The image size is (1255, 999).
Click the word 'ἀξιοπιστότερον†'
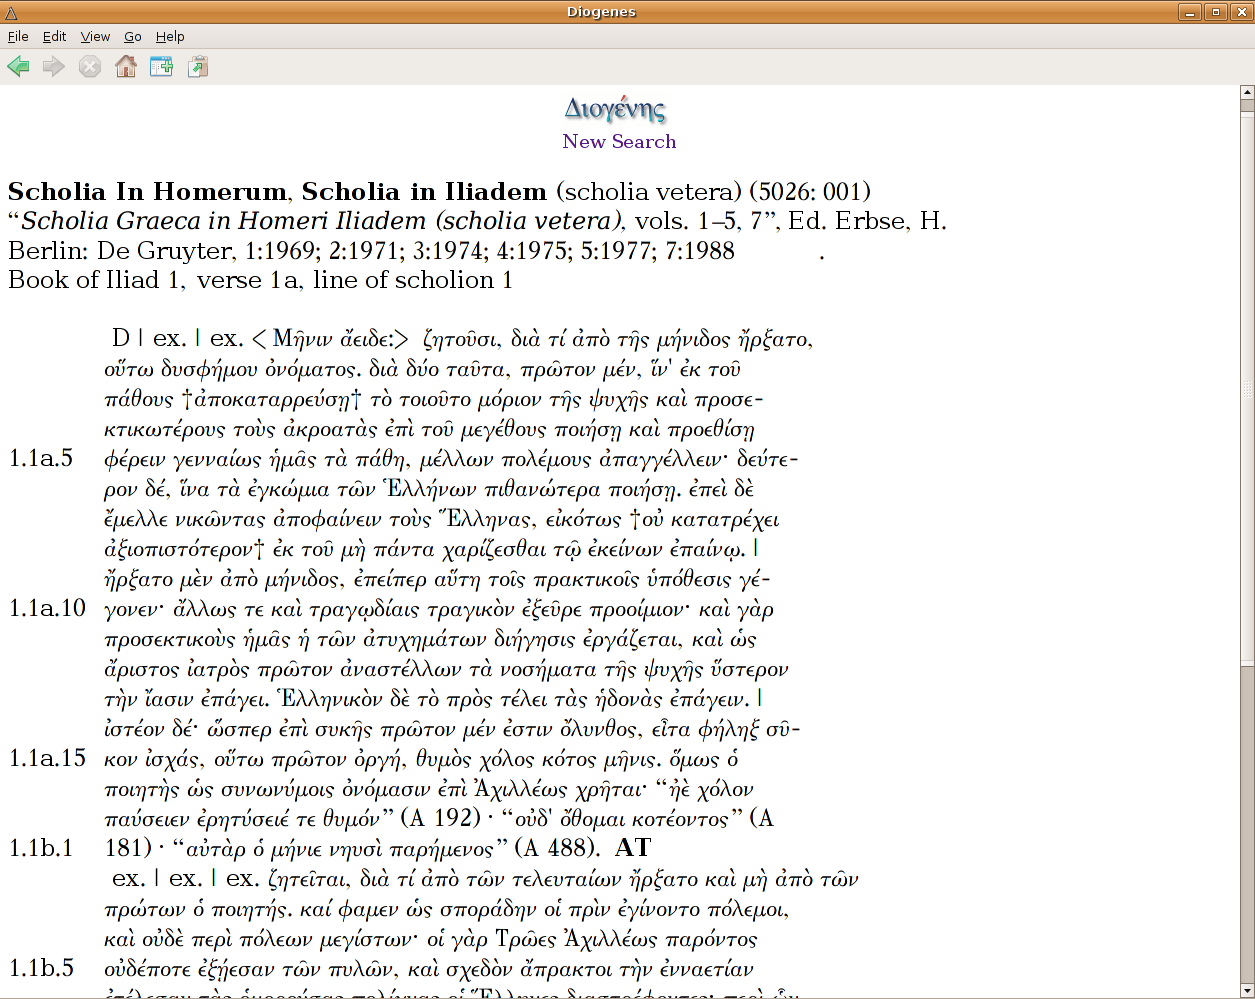(183, 550)
